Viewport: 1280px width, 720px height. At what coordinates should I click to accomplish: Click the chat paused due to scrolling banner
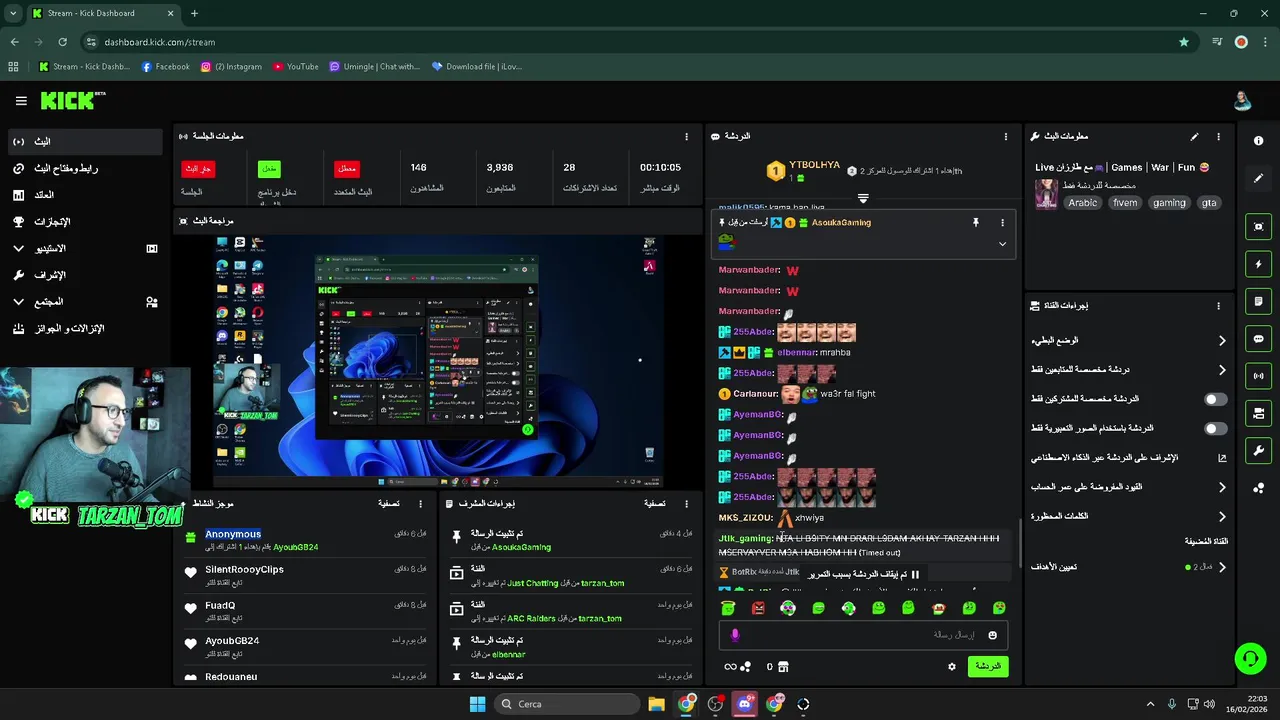coord(863,574)
